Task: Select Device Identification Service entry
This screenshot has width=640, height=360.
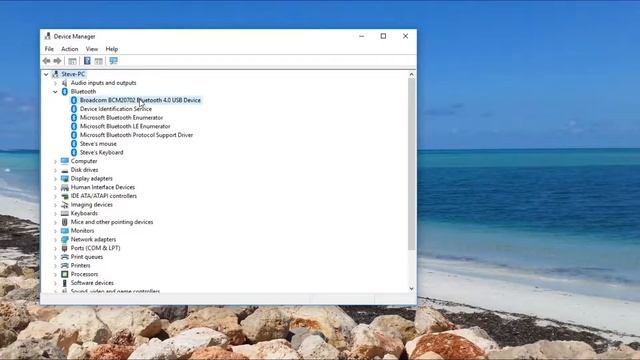Action: coord(116,109)
